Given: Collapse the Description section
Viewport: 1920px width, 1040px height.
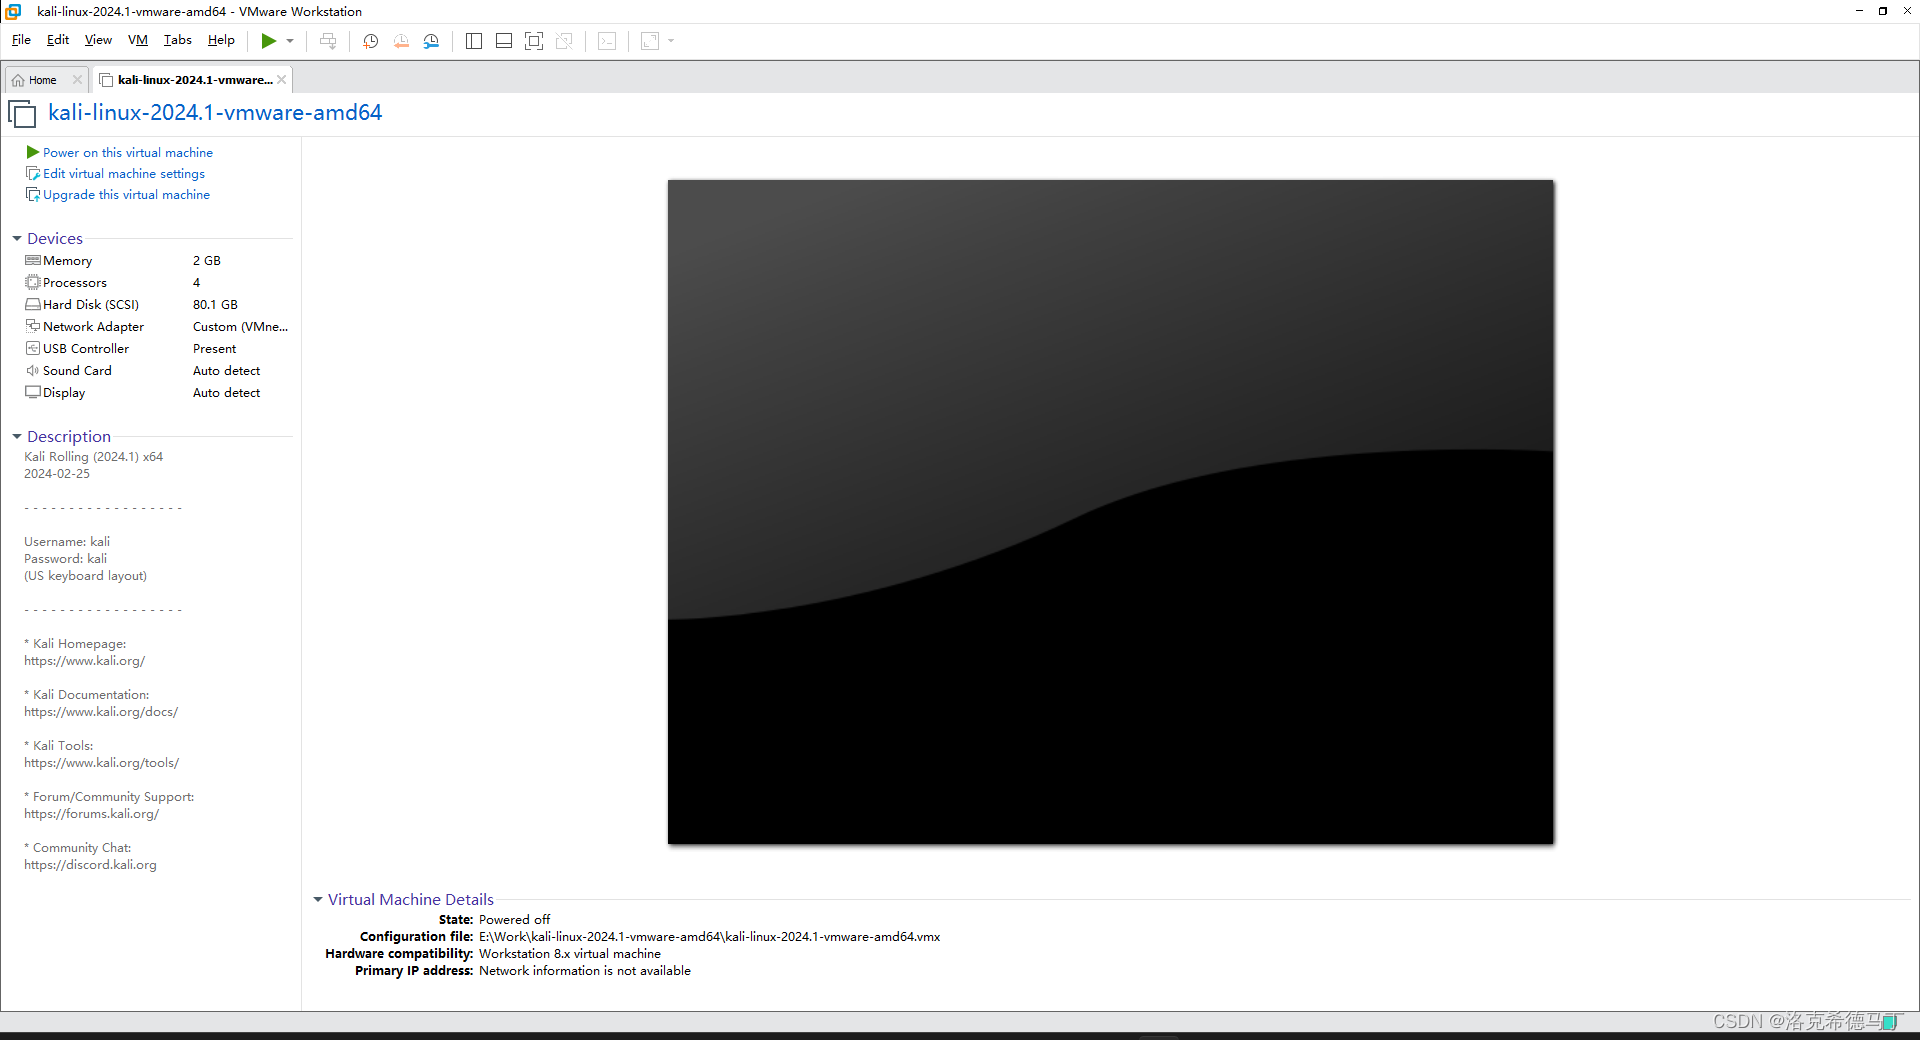Looking at the screenshot, I should tap(17, 436).
